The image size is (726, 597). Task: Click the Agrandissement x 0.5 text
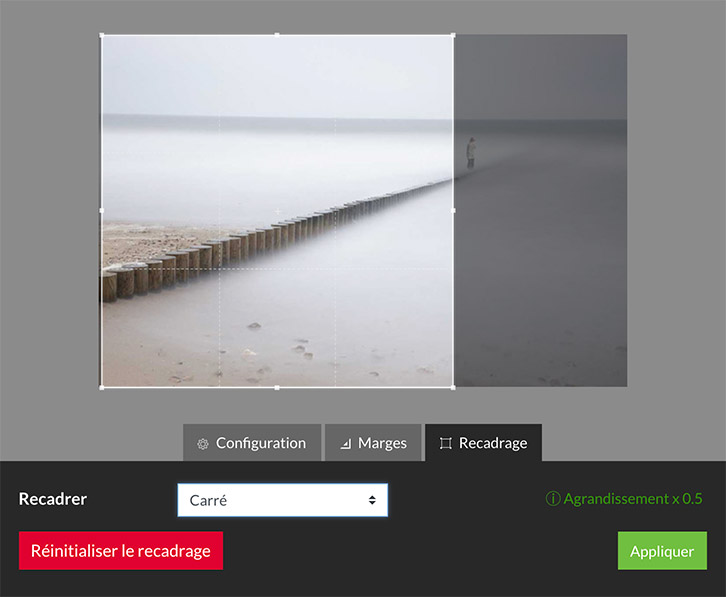[633, 499]
